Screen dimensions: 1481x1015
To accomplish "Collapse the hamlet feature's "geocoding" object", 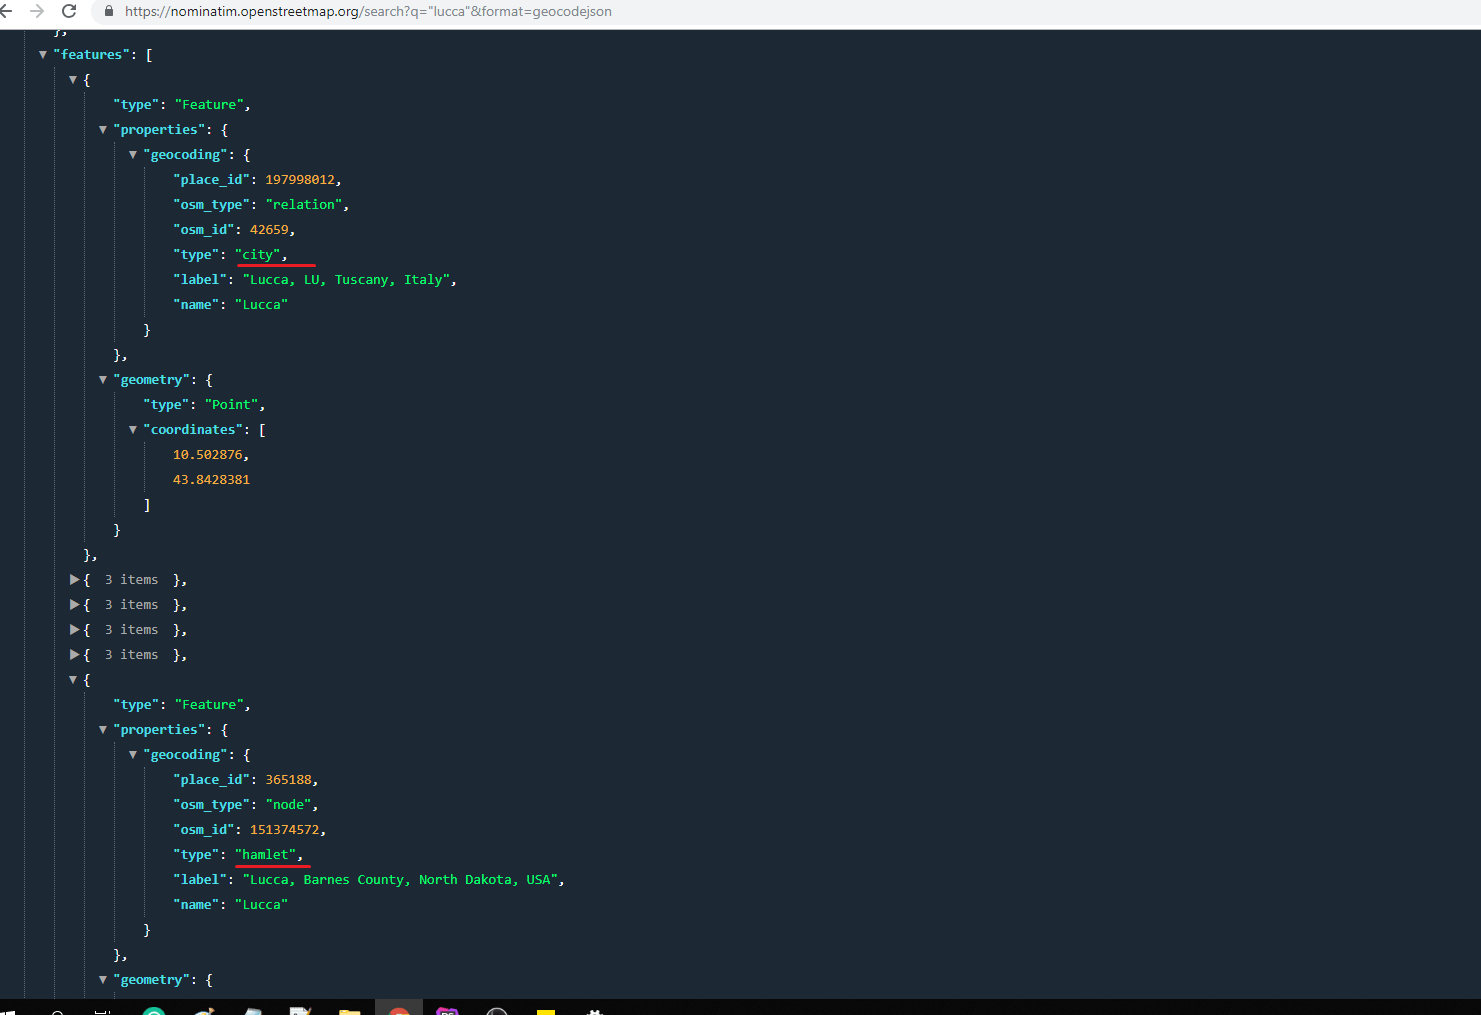I will (133, 755).
